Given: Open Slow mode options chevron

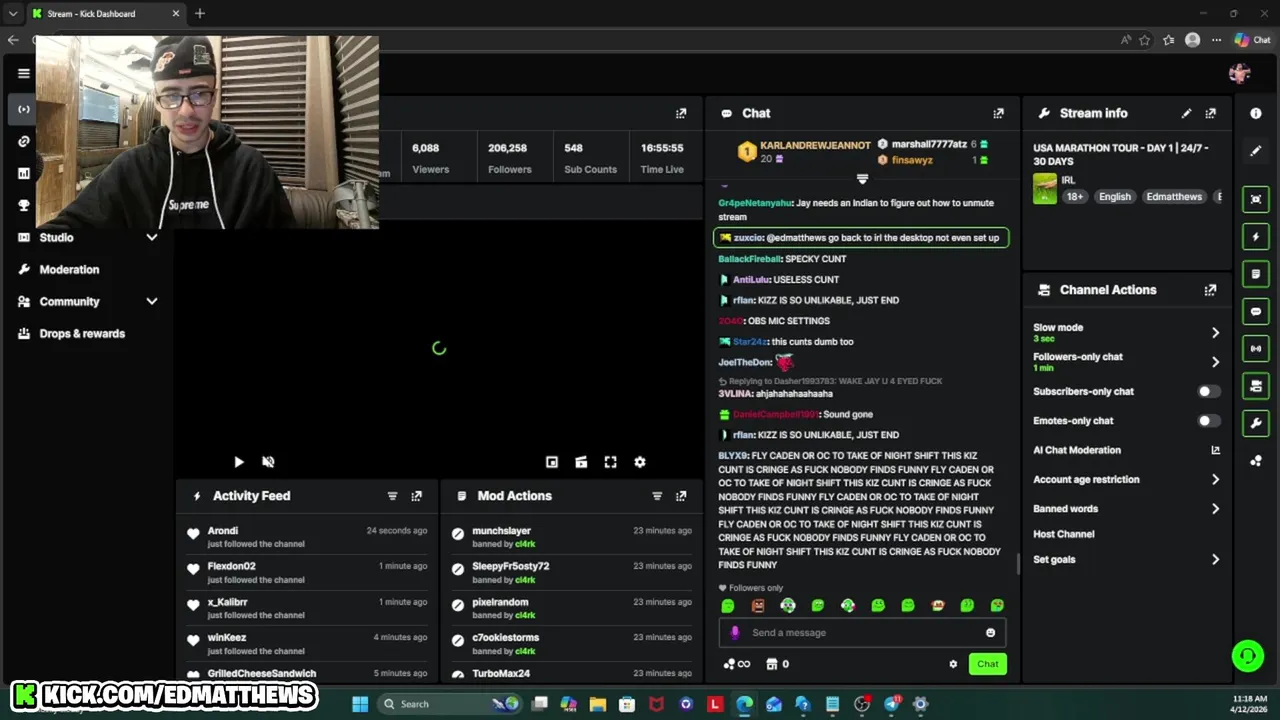Looking at the screenshot, I should tap(1216, 332).
